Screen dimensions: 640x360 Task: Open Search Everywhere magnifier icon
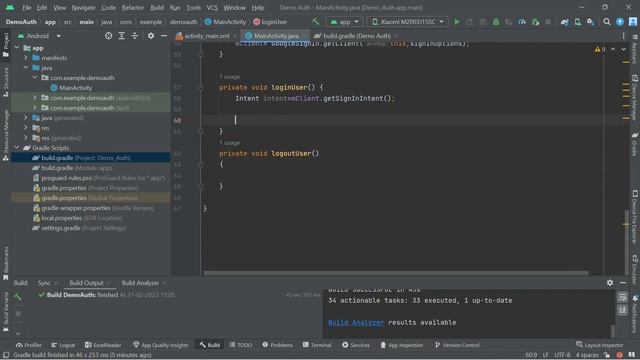pos(607,22)
